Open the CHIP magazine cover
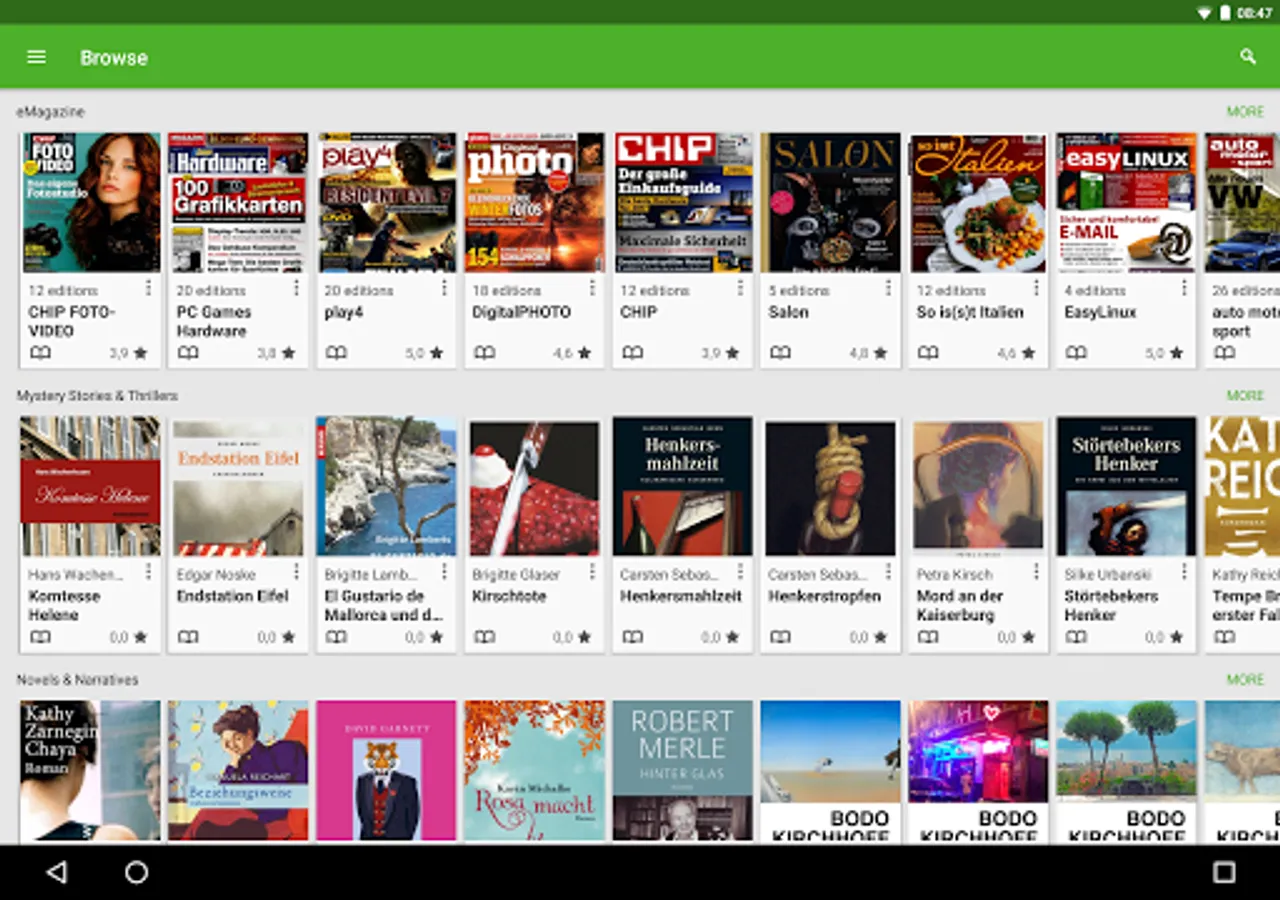The height and width of the screenshot is (900, 1280). tap(682, 202)
